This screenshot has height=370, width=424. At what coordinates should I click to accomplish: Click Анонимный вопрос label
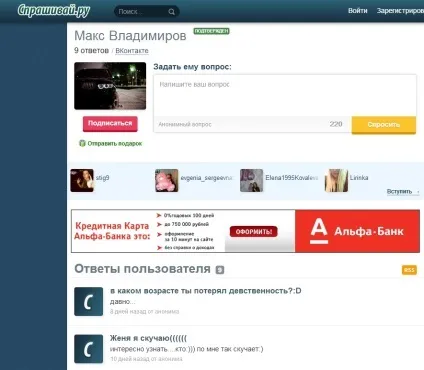pos(185,124)
